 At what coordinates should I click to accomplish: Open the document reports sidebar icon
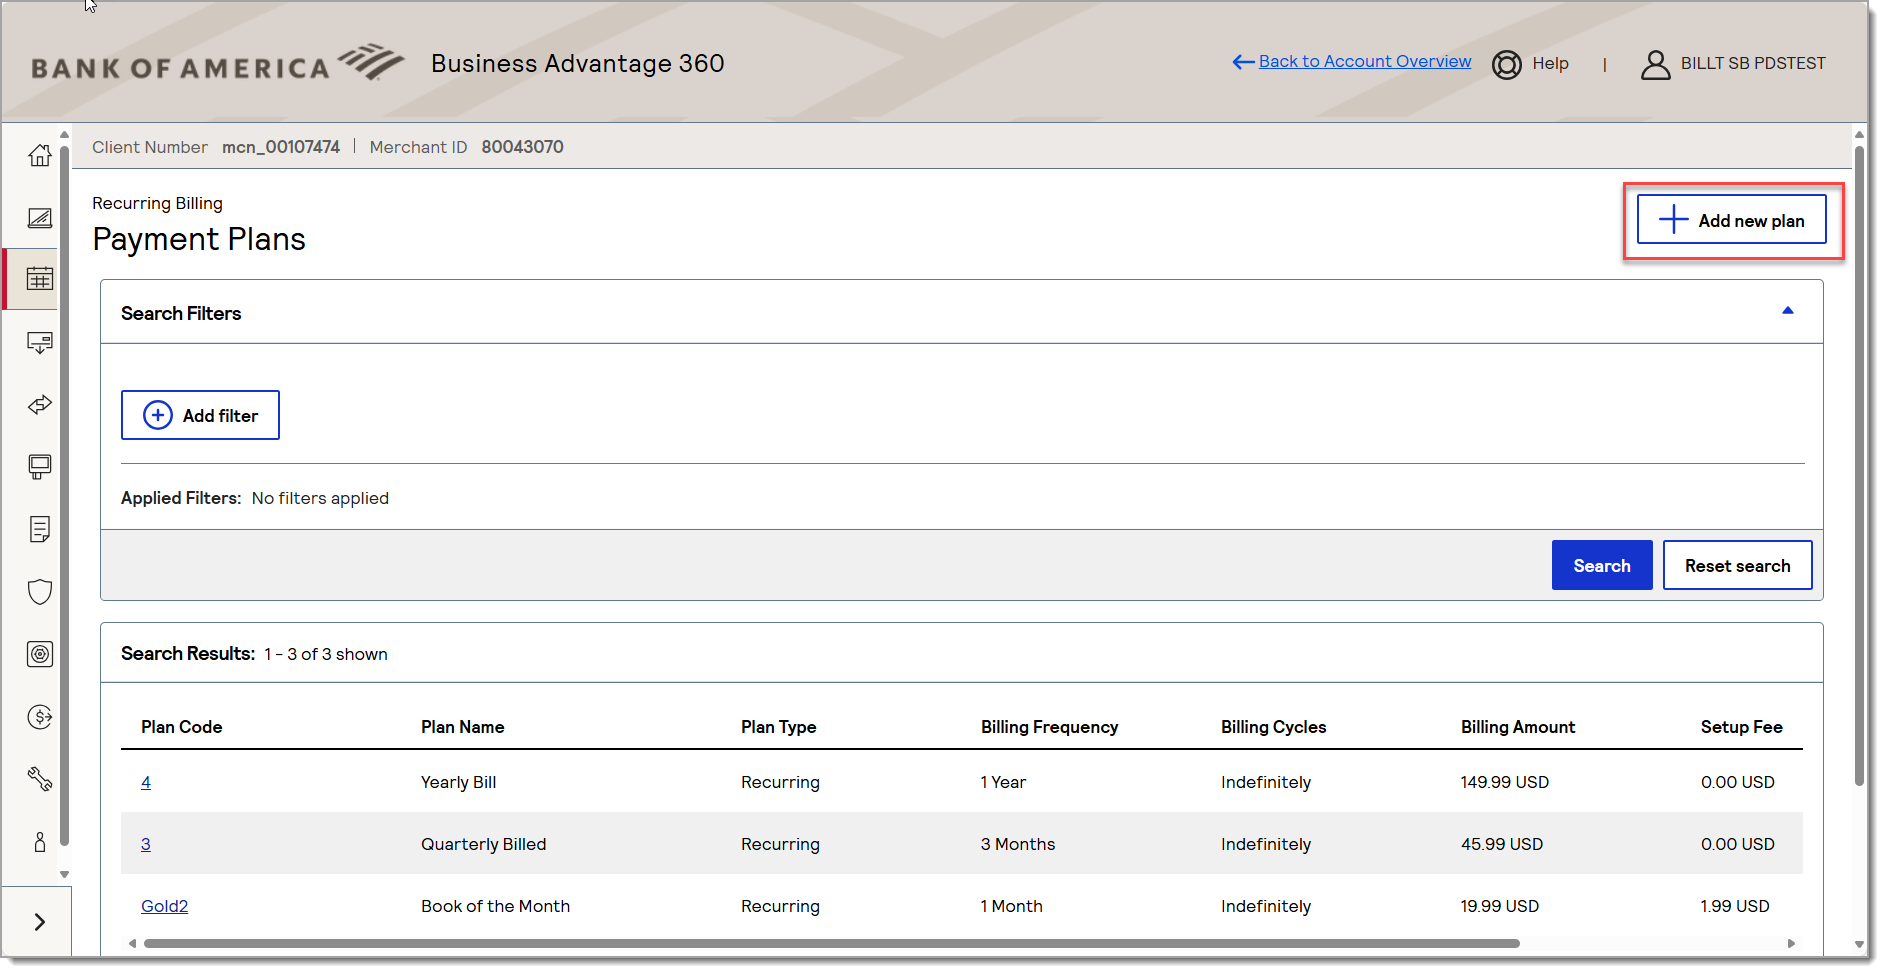pyautogui.click(x=40, y=529)
